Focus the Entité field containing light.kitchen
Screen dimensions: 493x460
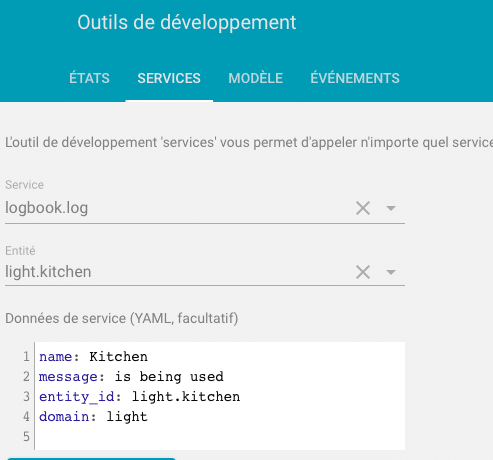pos(177,272)
